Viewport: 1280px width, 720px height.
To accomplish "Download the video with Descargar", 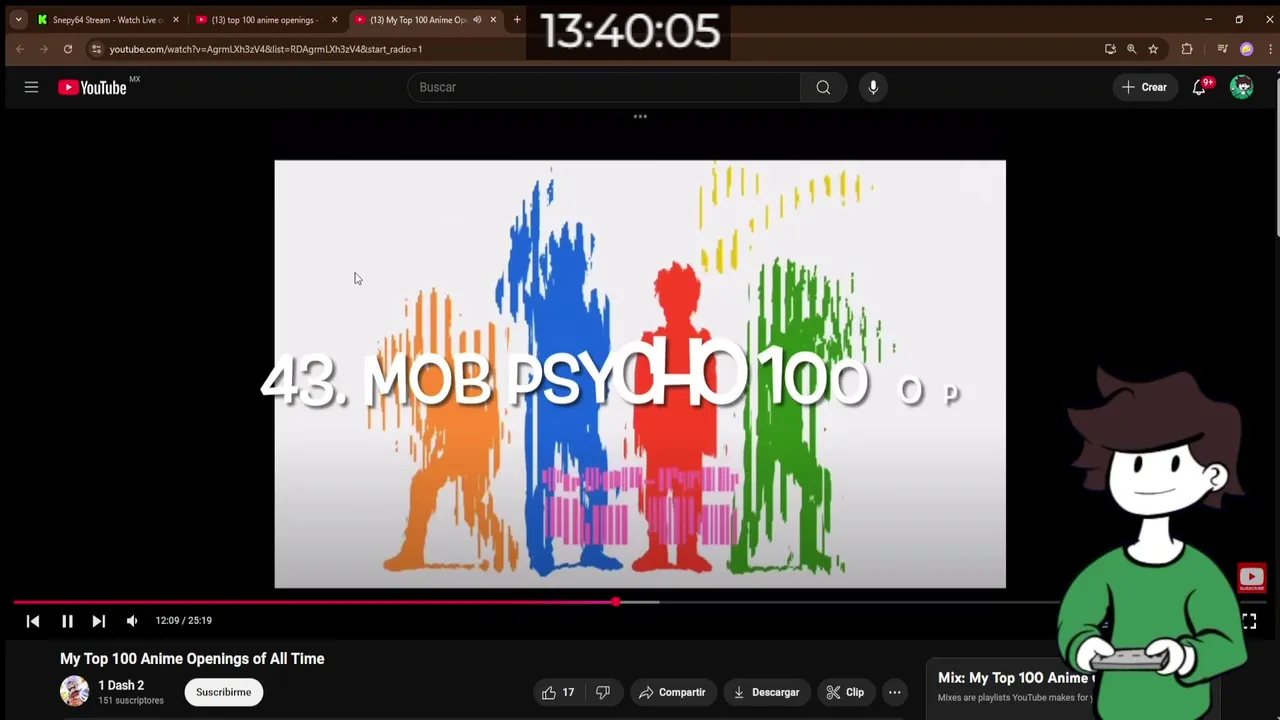I will [766, 692].
